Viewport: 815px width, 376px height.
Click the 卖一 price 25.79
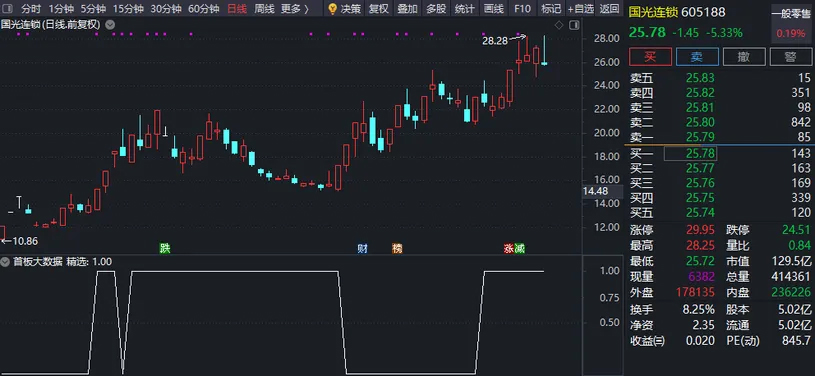pos(700,137)
